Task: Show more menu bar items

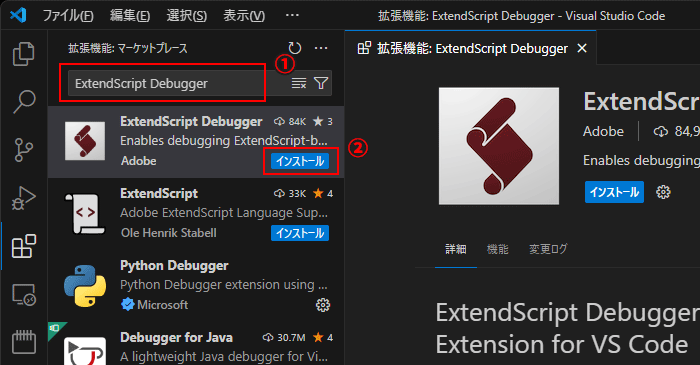Action: 292,15
